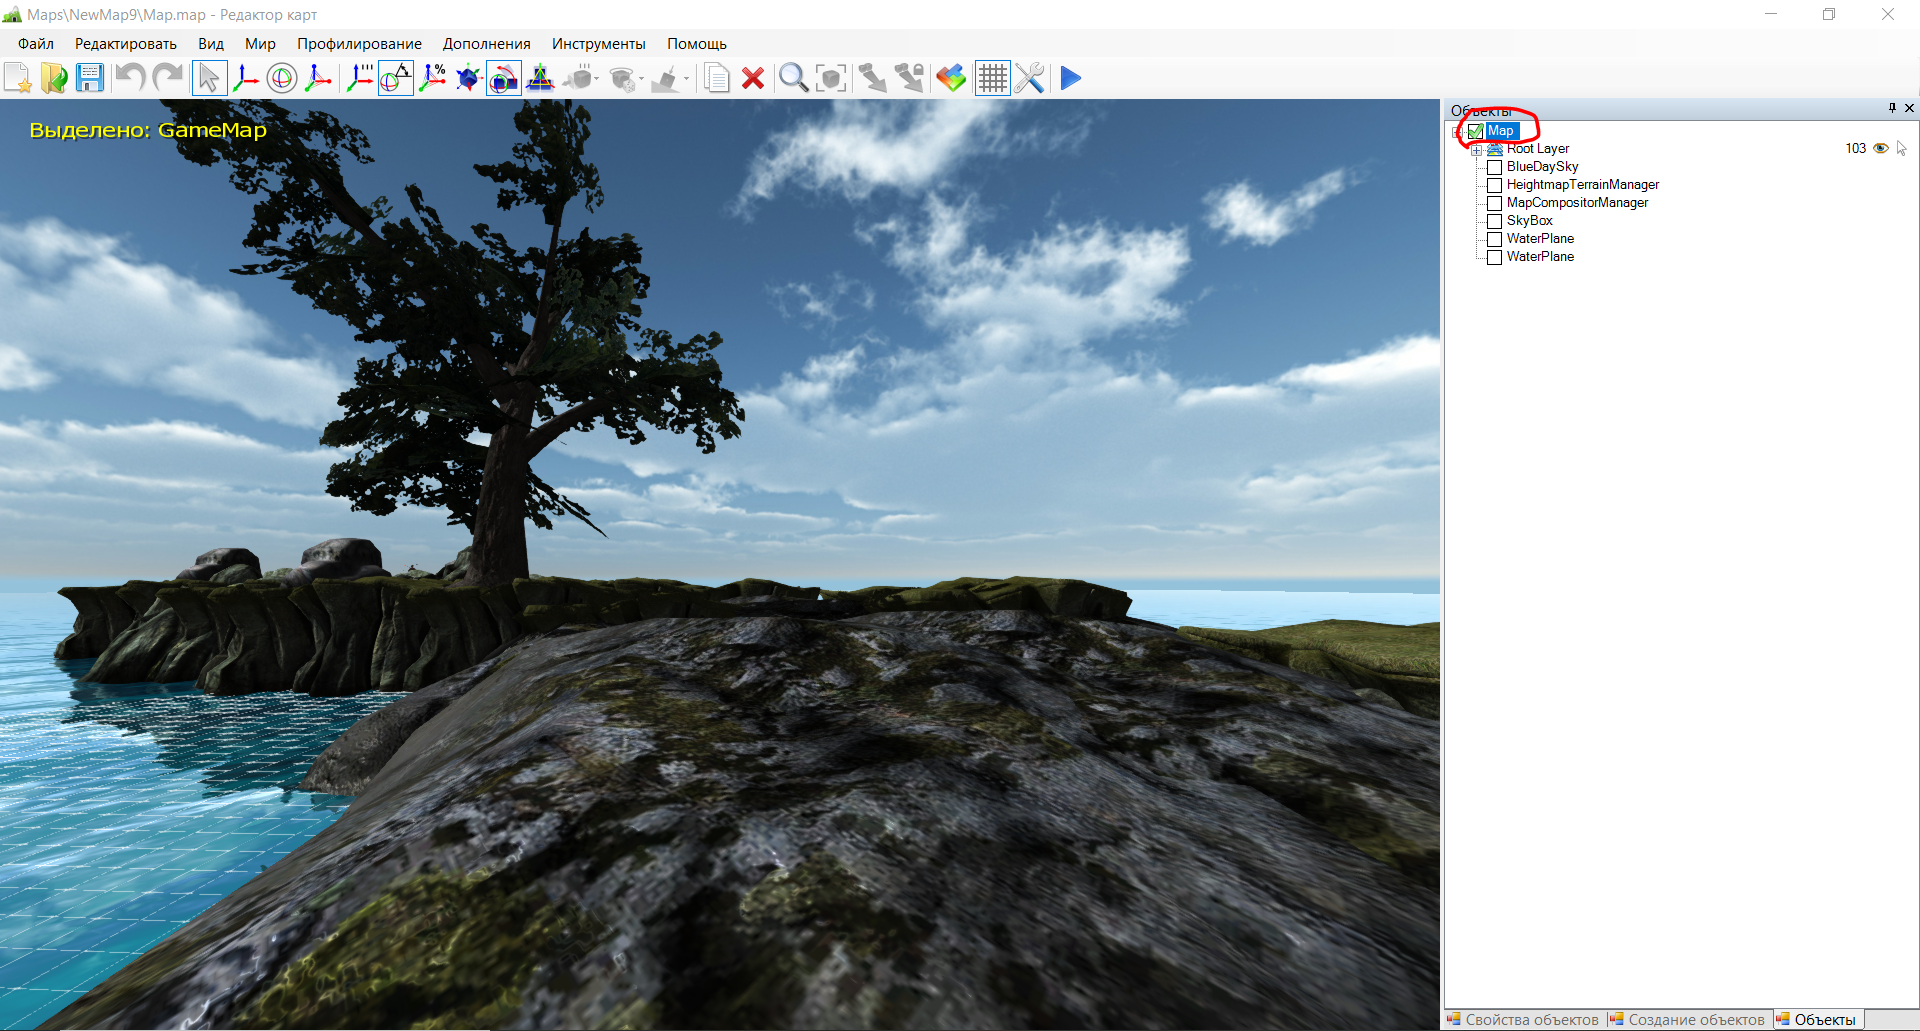Select the Root Layer tree item
This screenshot has width=1920, height=1031.
pyautogui.click(x=1538, y=149)
